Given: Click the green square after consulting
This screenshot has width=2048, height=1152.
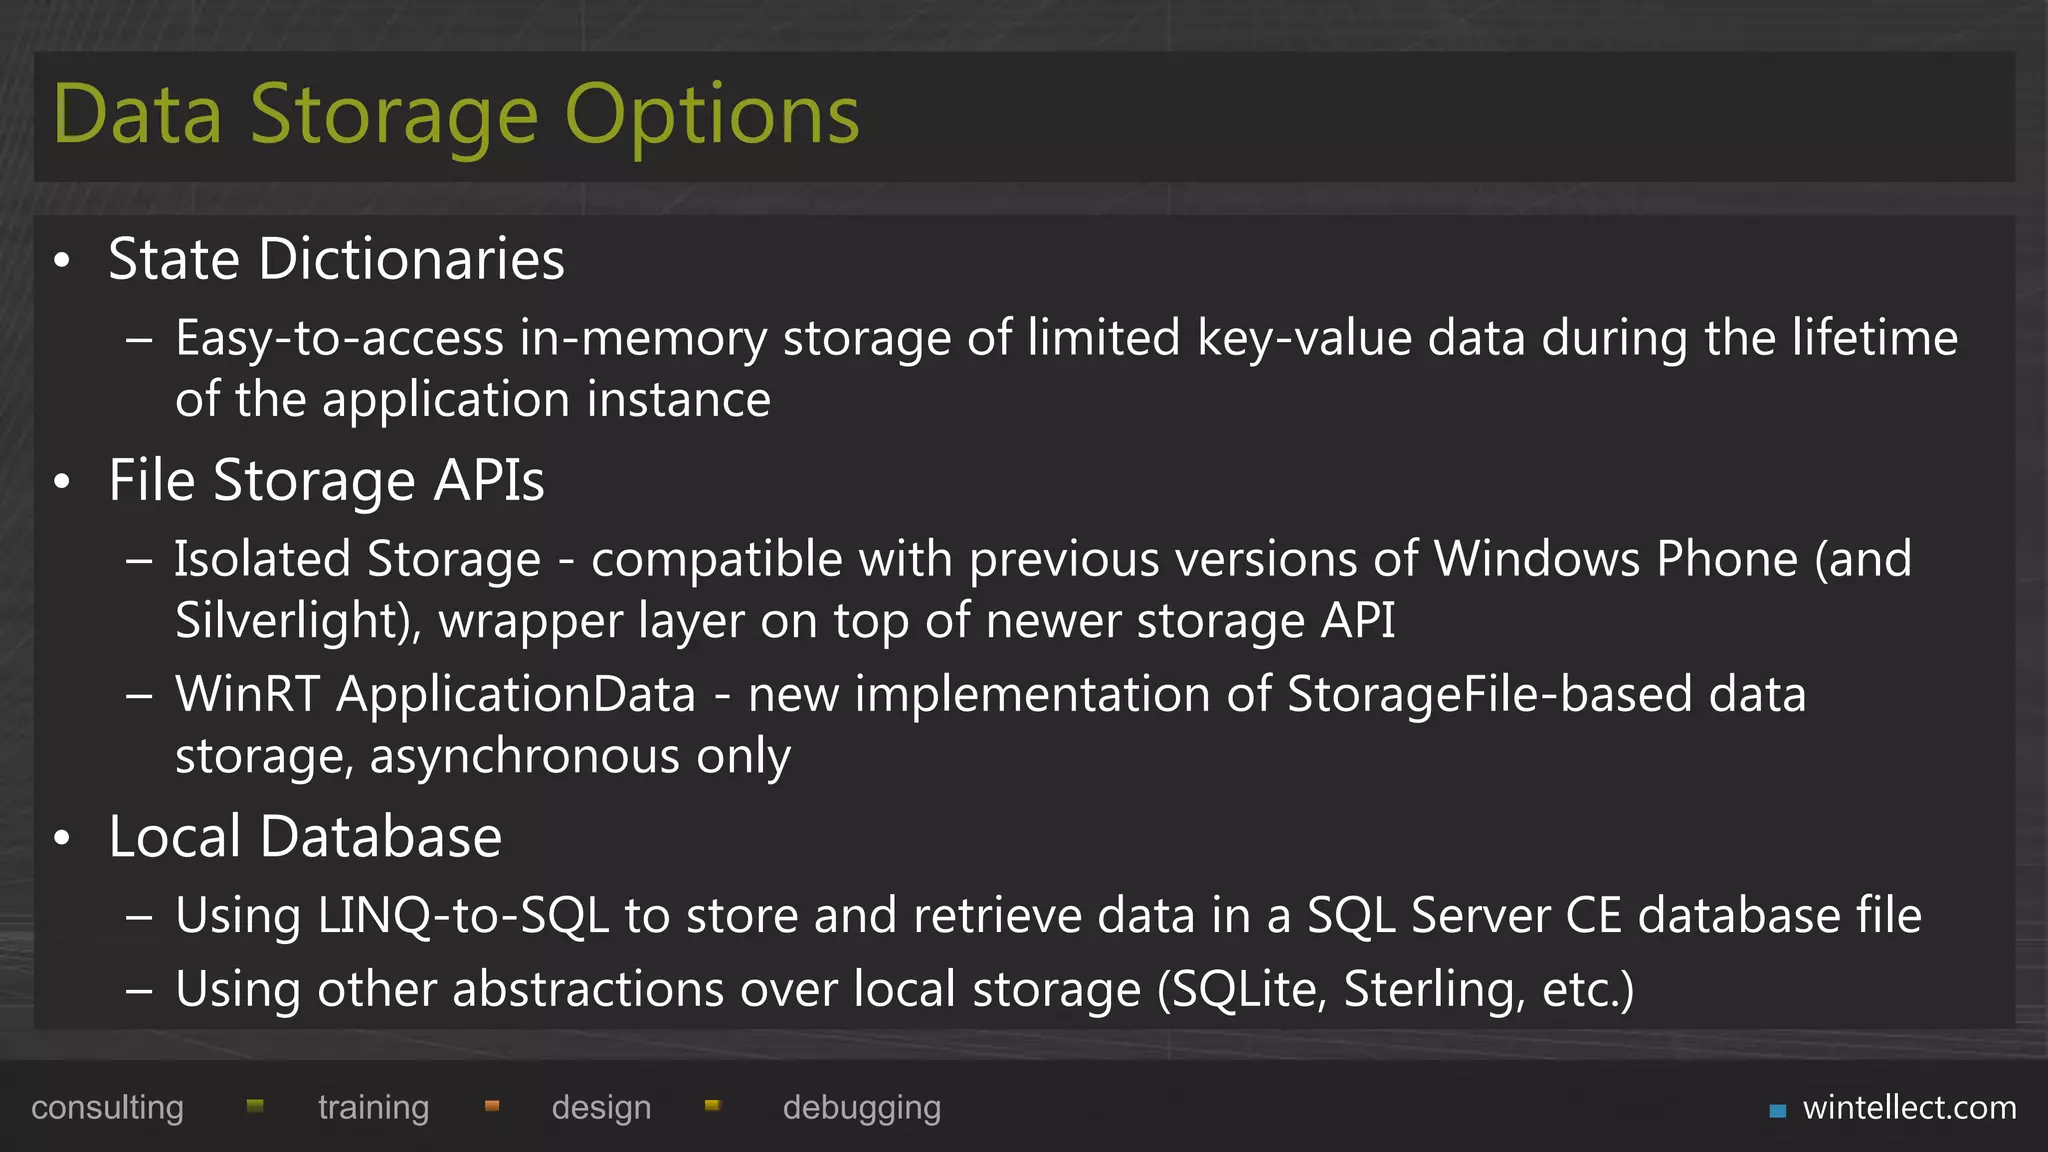Looking at the screenshot, I should tap(255, 1106).
